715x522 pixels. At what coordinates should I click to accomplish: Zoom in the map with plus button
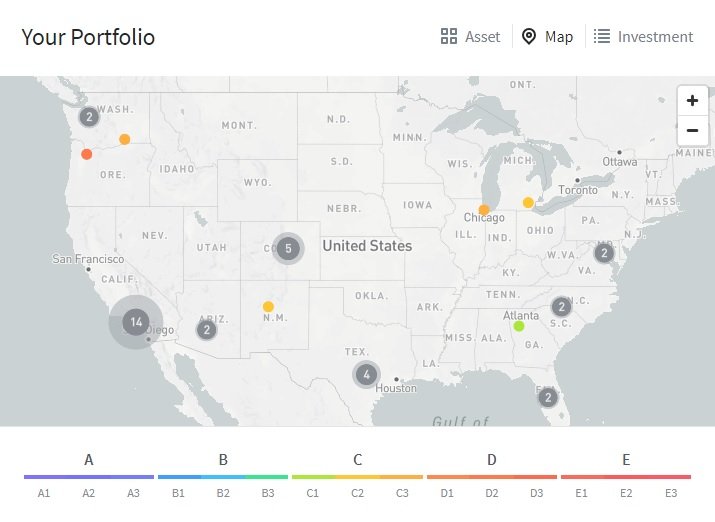coord(692,101)
